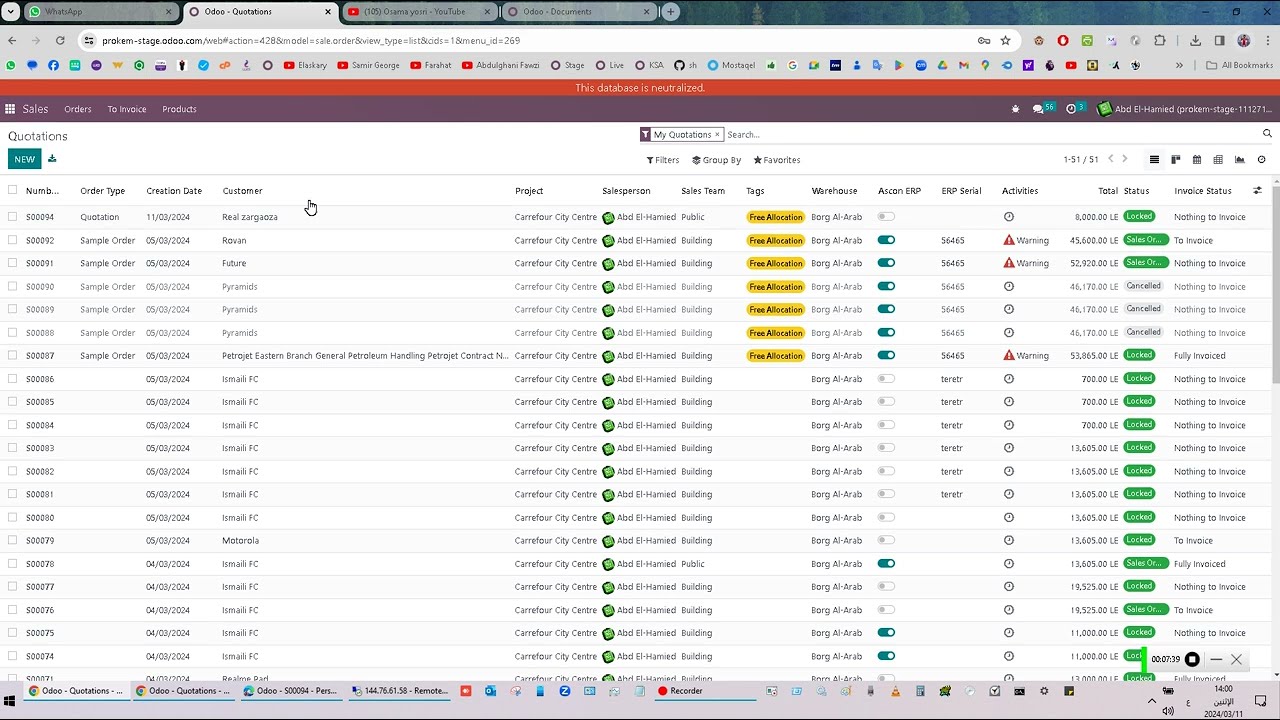
Task: Open the Filters dropdown
Action: (663, 160)
